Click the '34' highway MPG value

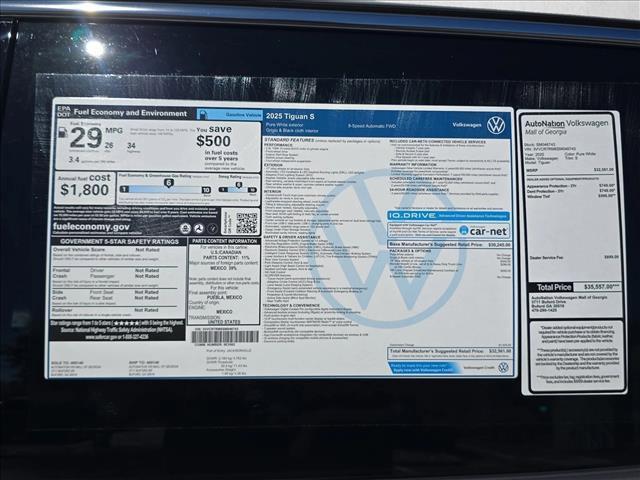pyautogui.click(x=131, y=145)
